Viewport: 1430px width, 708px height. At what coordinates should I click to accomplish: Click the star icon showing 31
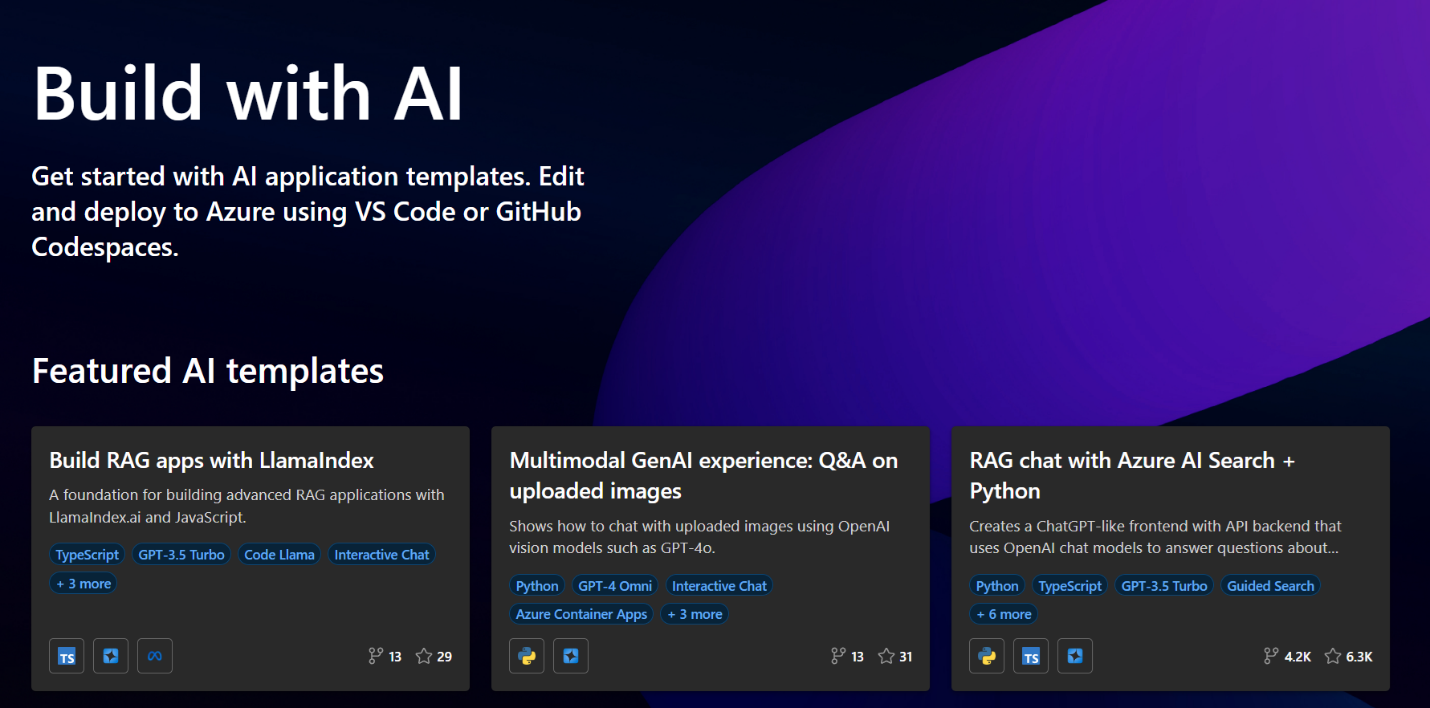pos(886,657)
